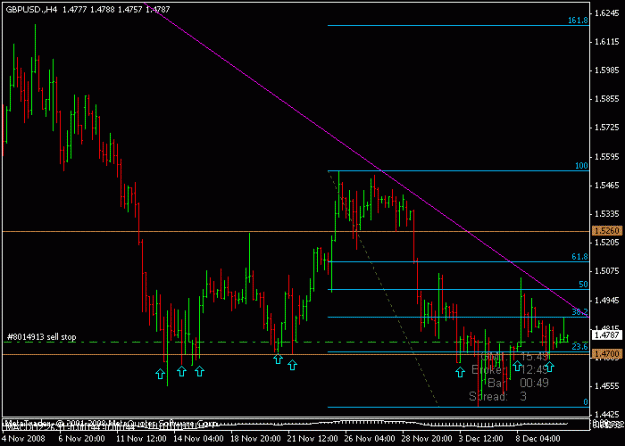Click the 1.5725 price axis label
Image resolution: width=625 pixels, height=446 pixels.
pyautogui.click(x=607, y=128)
